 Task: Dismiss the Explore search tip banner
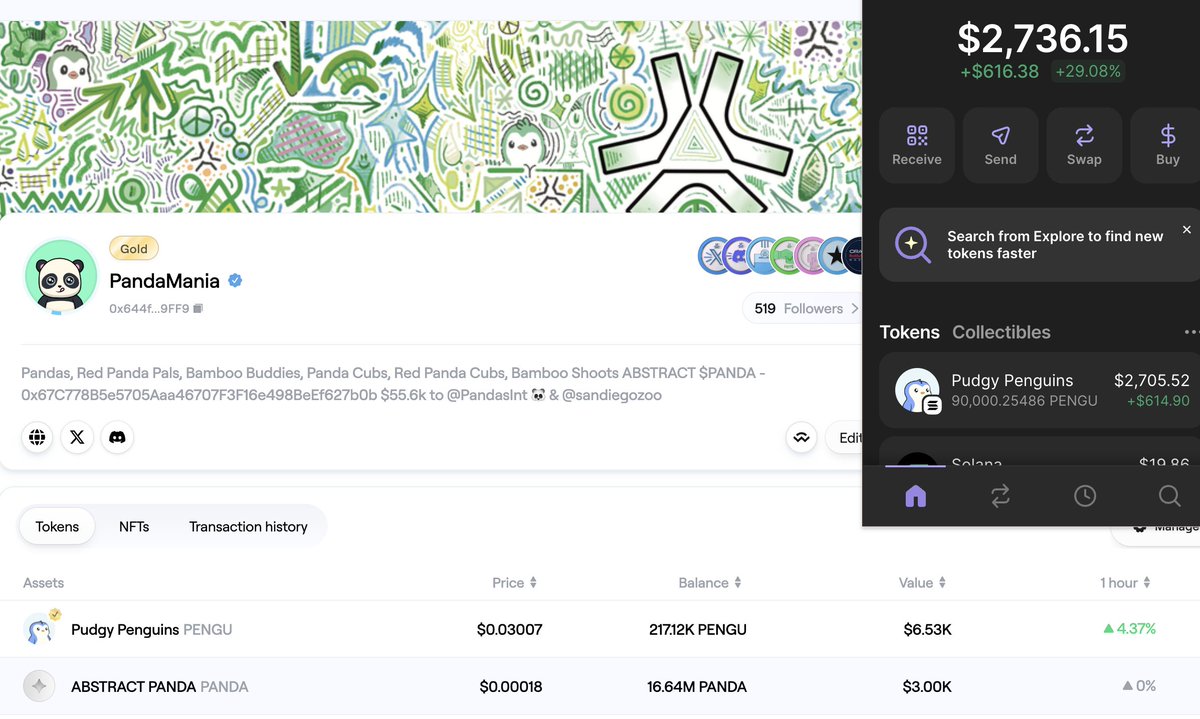[1187, 230]
